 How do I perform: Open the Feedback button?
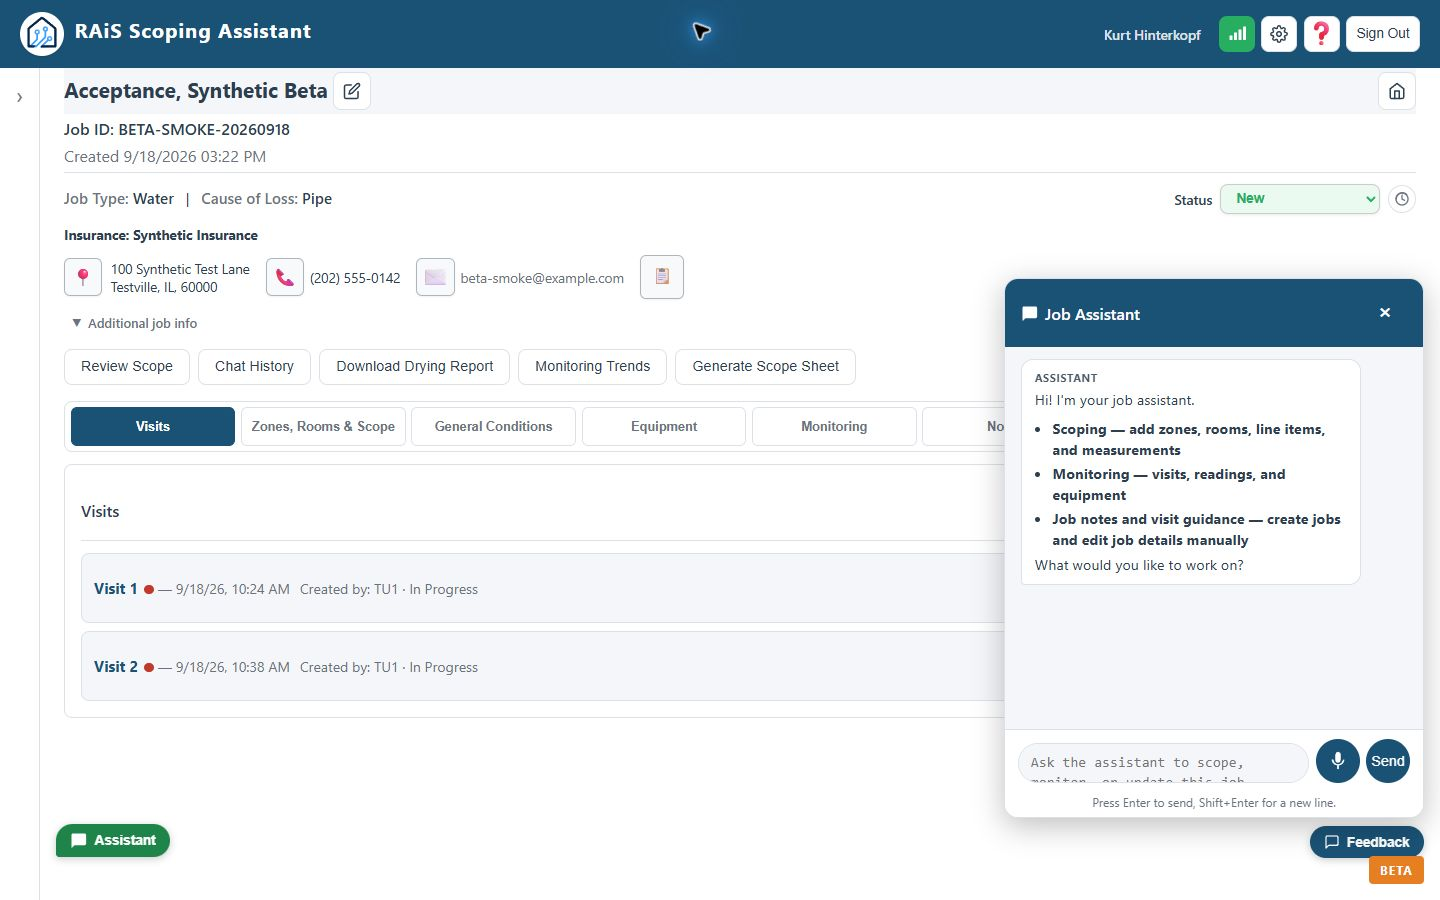(x=1367, y=842)
